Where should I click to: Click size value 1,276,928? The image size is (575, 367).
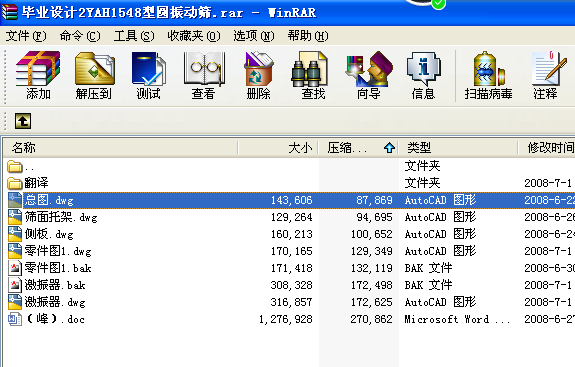click(x=286, y=319)
